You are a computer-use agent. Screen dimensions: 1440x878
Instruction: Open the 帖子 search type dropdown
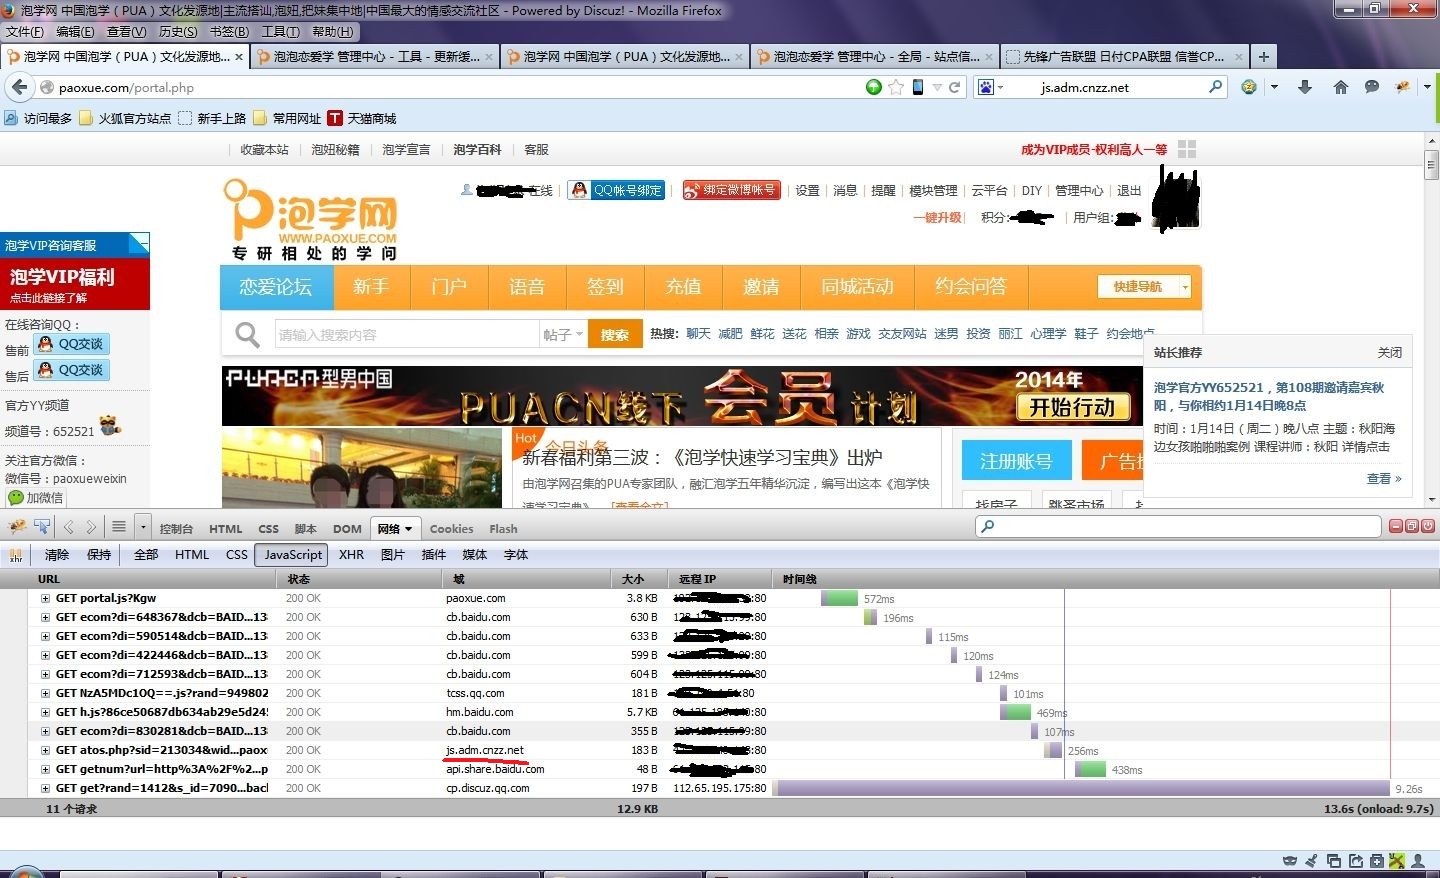(563, 334)
